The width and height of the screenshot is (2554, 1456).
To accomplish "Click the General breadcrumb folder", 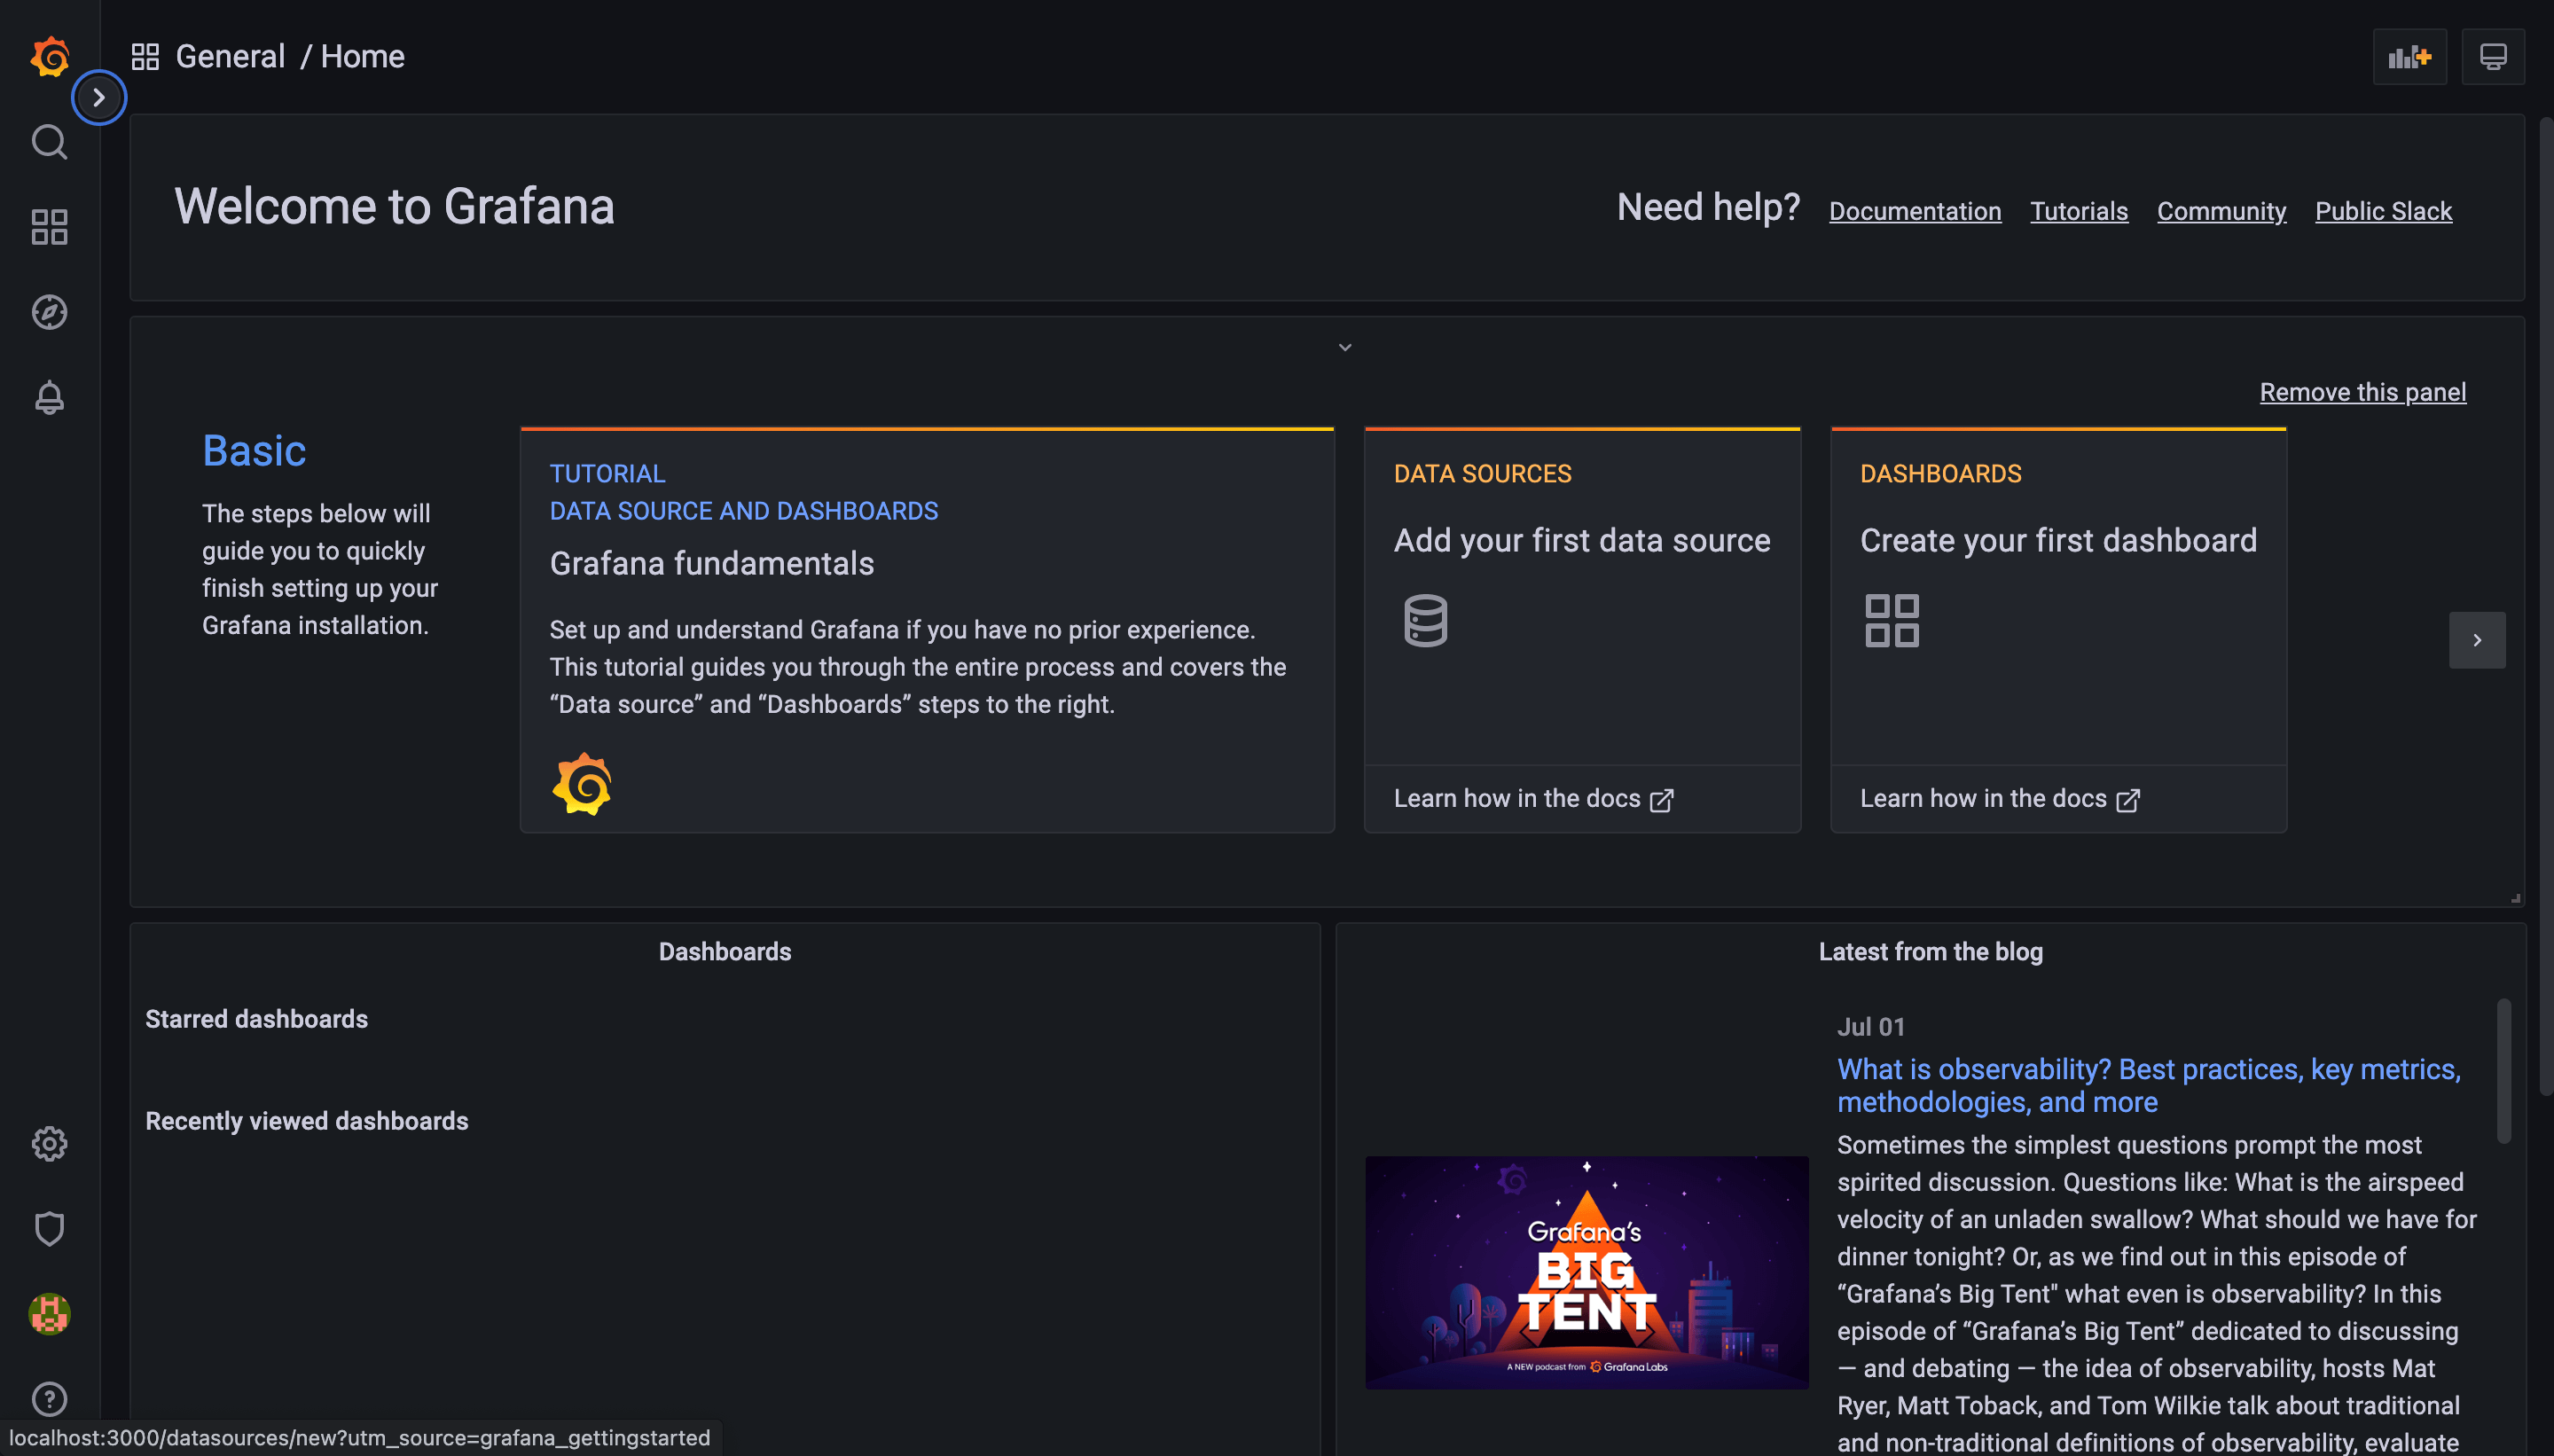I will click(230, 57).
